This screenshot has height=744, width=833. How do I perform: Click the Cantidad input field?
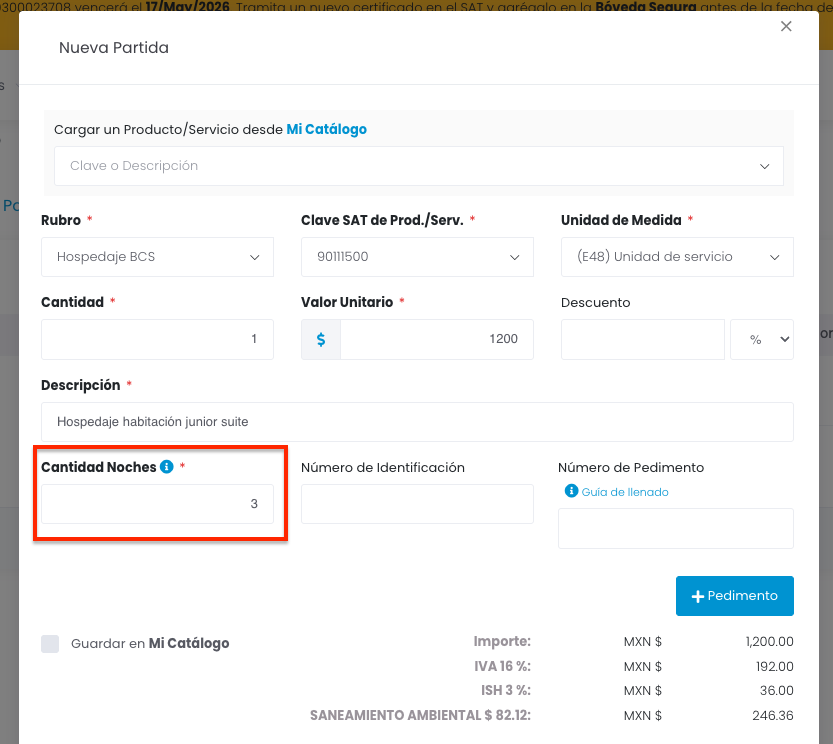click(x=157, y=339)
